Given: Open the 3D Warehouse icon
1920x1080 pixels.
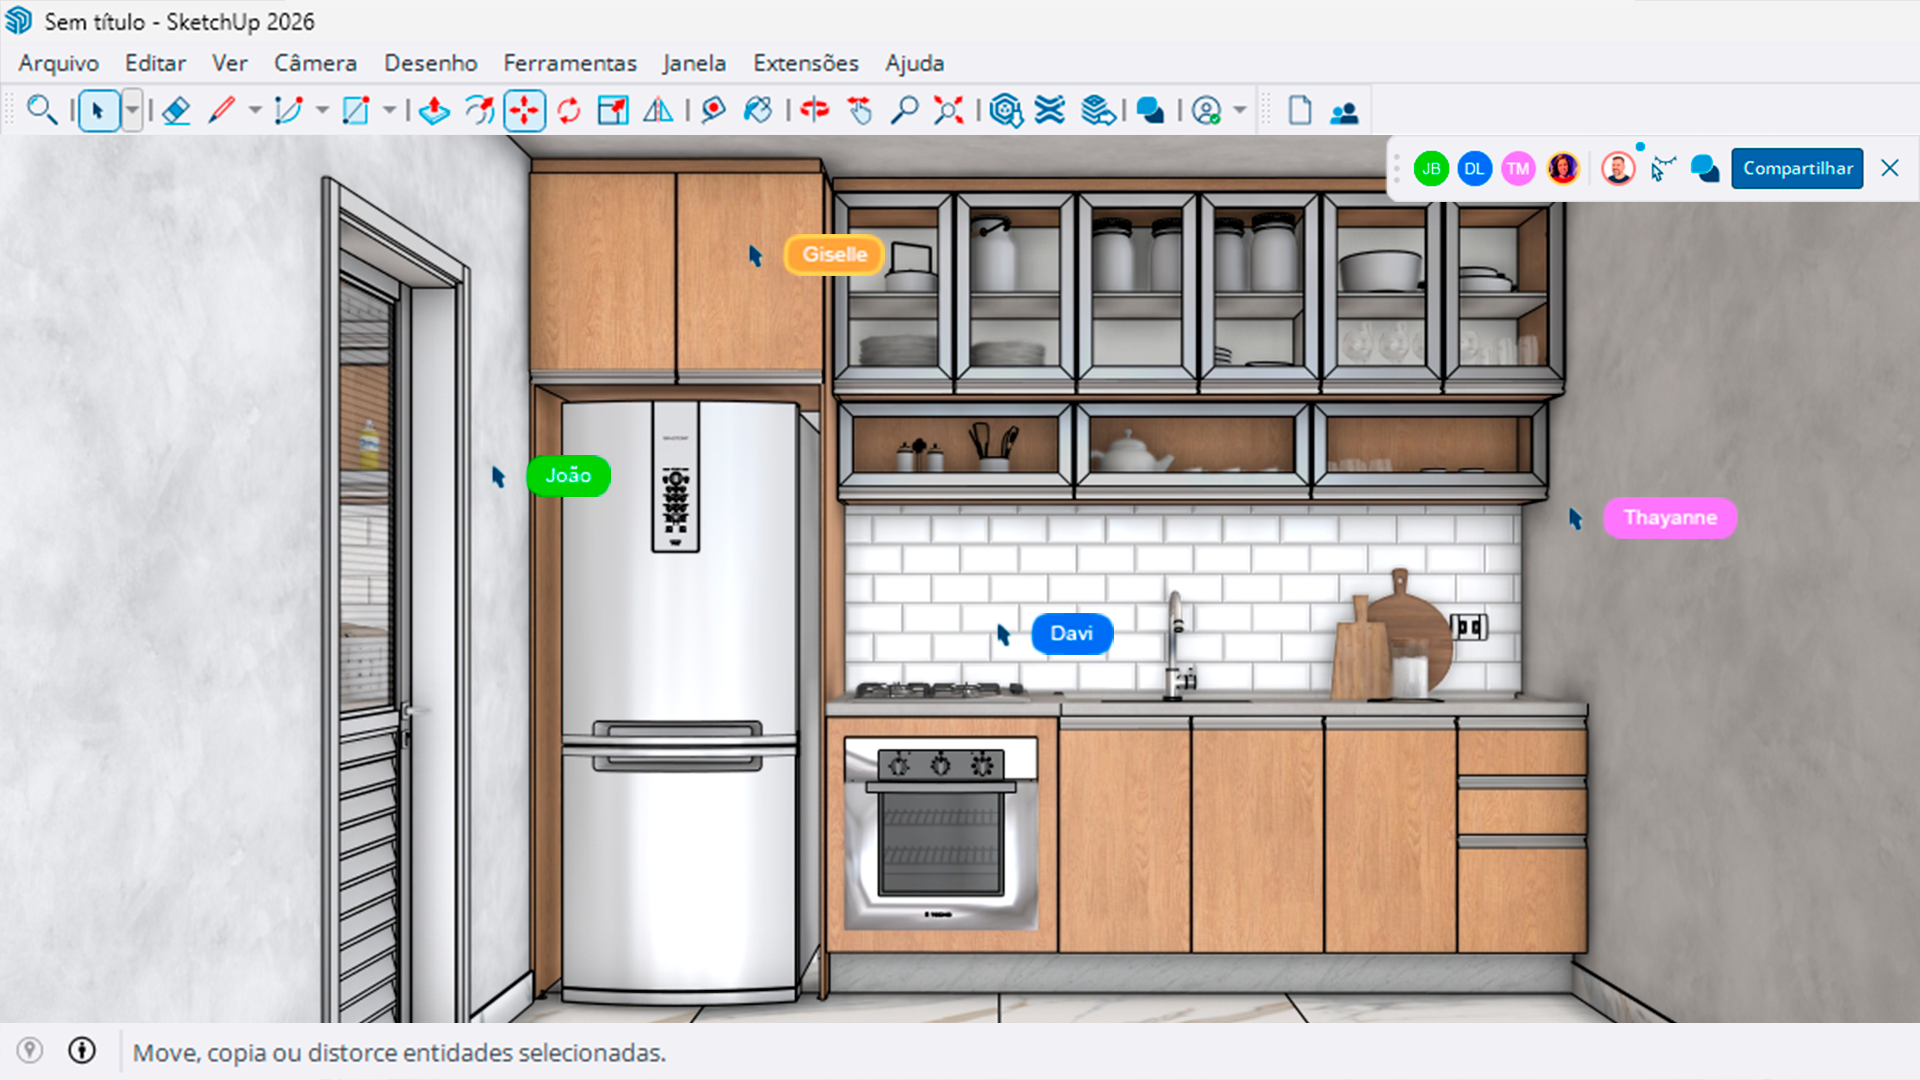Looking at the screenshot, I should point(1005,110).
